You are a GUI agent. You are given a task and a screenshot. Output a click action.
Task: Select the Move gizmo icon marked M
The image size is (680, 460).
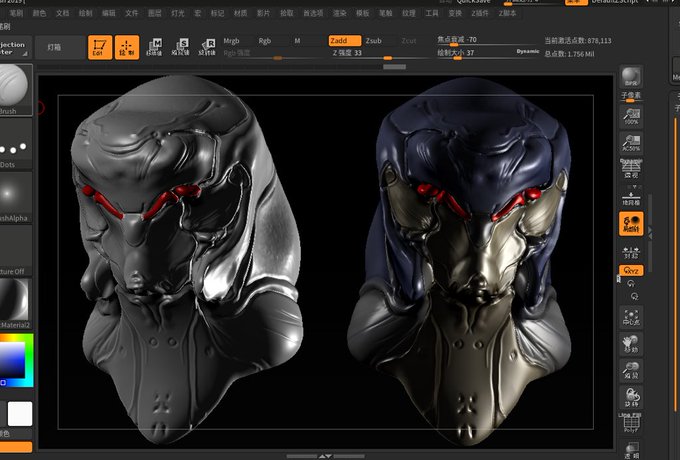[x=155, y=47]
